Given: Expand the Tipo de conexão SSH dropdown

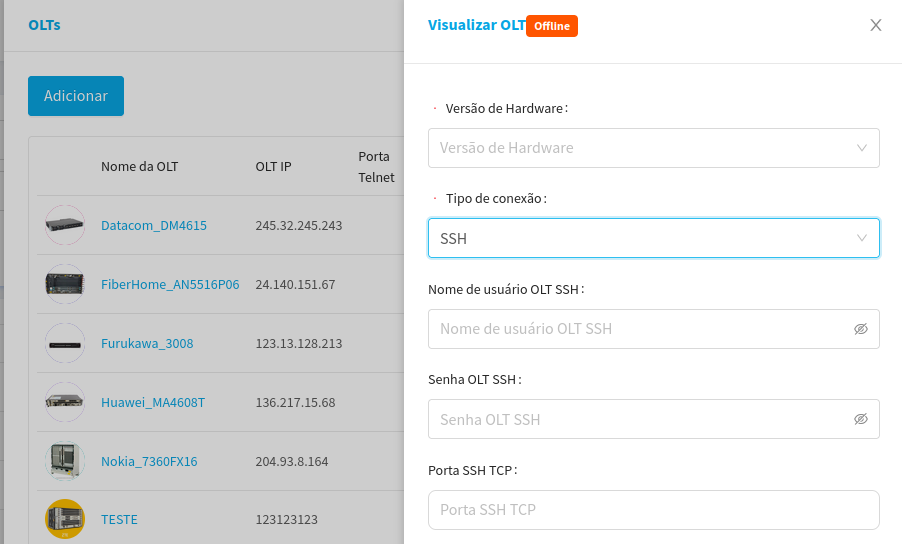Looking at the screenshot, I should point(653,239).
